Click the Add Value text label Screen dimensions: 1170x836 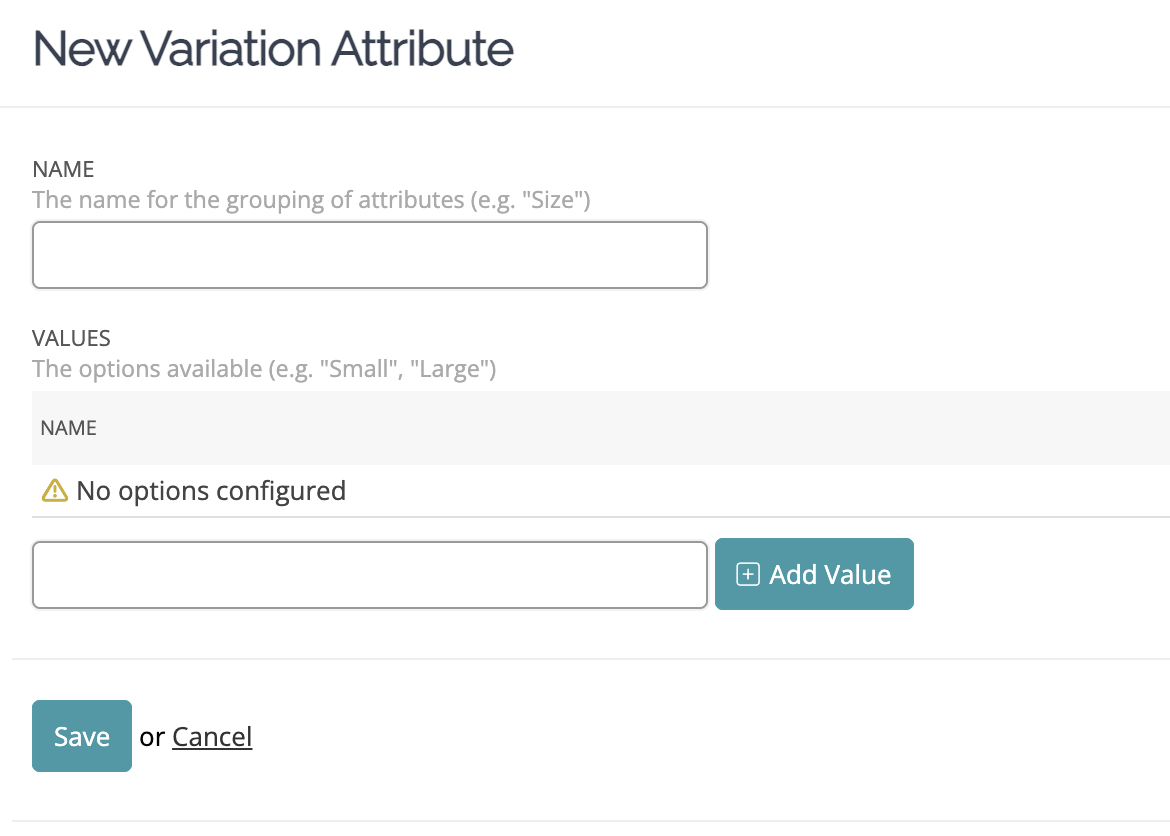pos(829,574)
